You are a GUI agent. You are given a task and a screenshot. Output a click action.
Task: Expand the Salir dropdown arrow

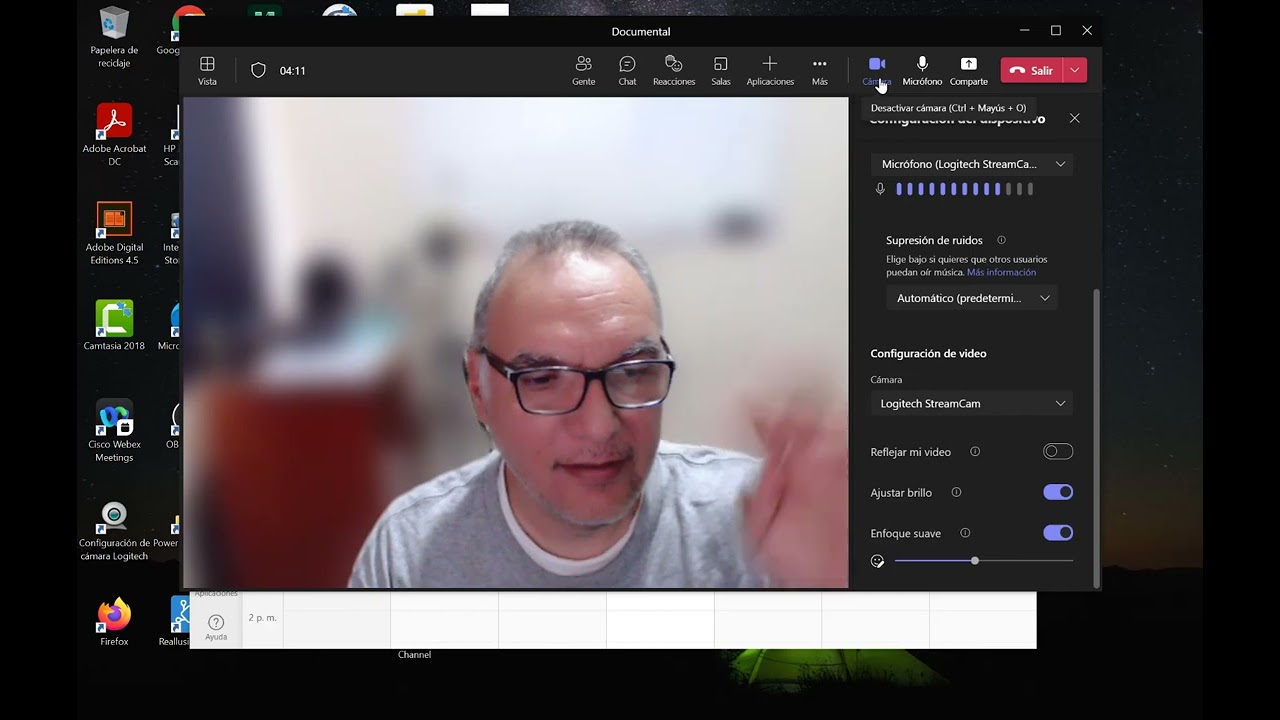[1075, 70]
